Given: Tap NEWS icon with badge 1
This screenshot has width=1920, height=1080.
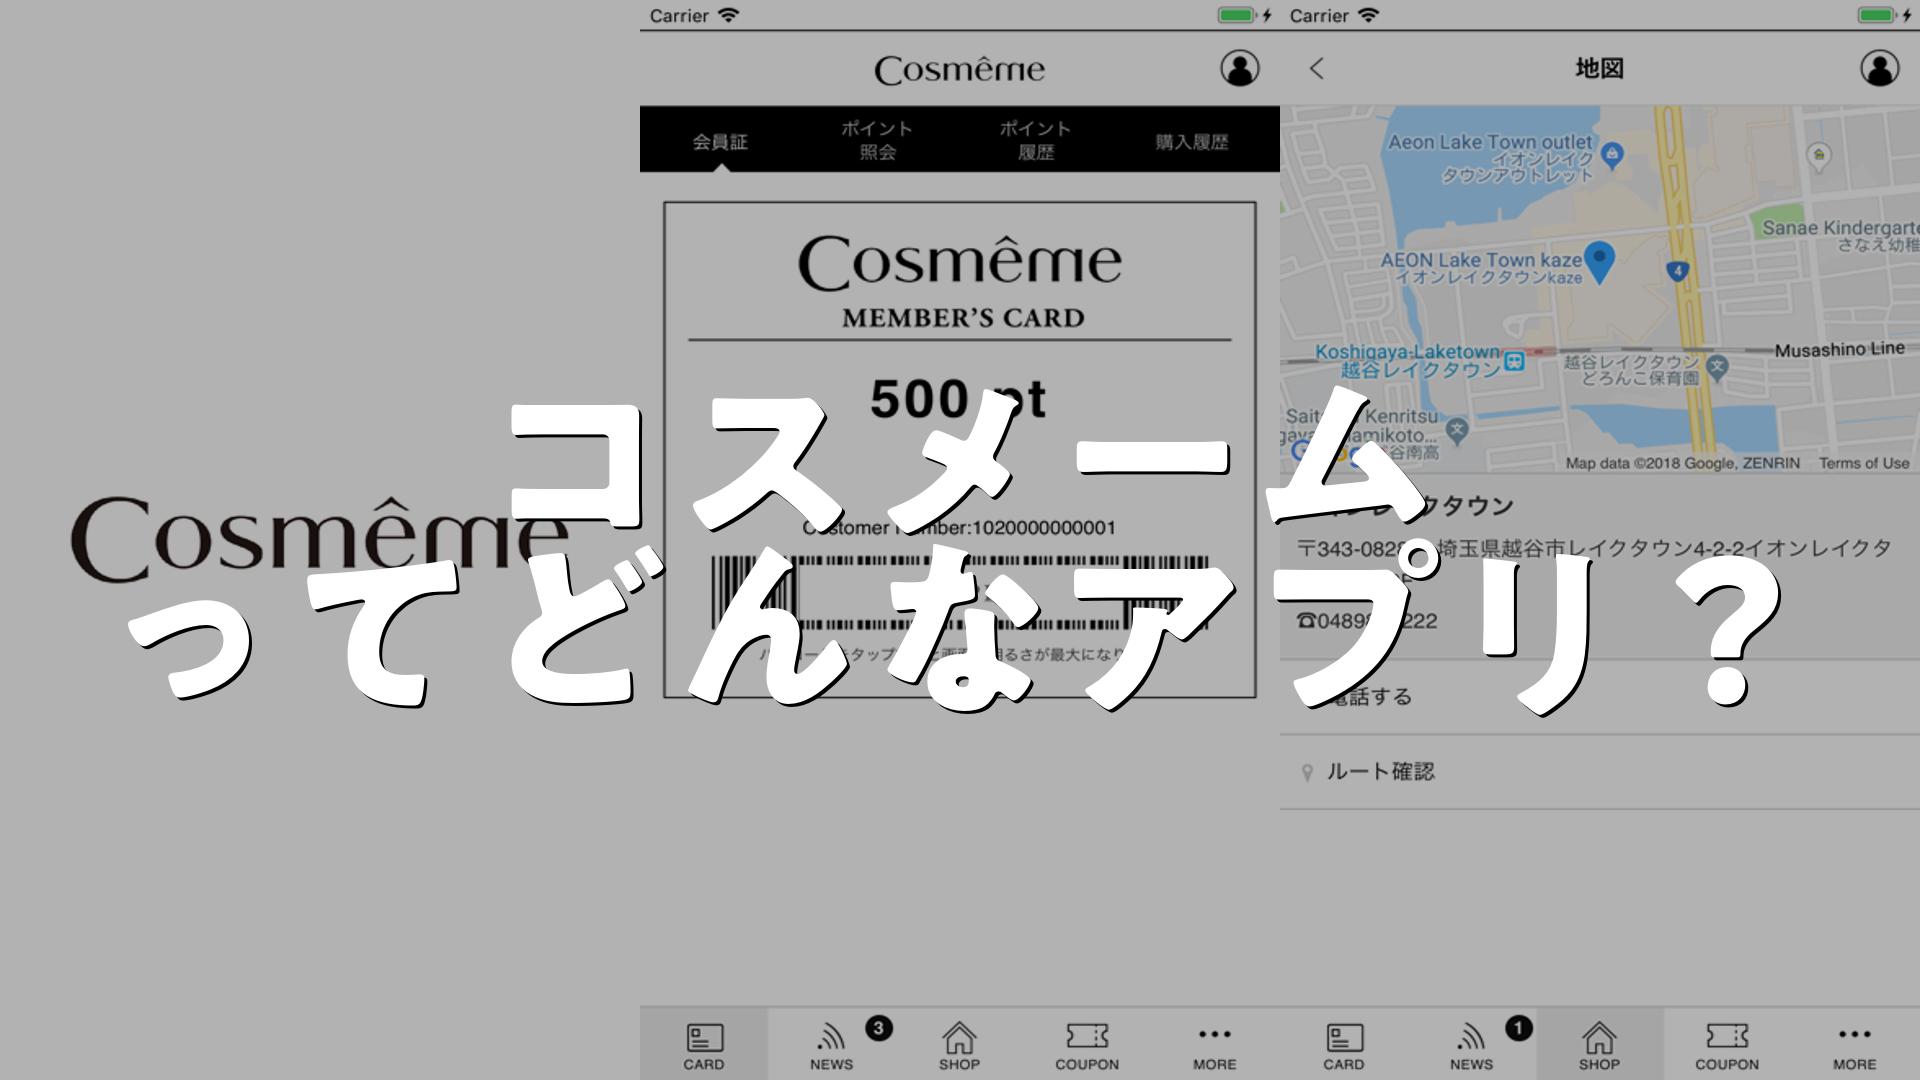Looking at the screenshot, I should [x=1472, y=1046].
